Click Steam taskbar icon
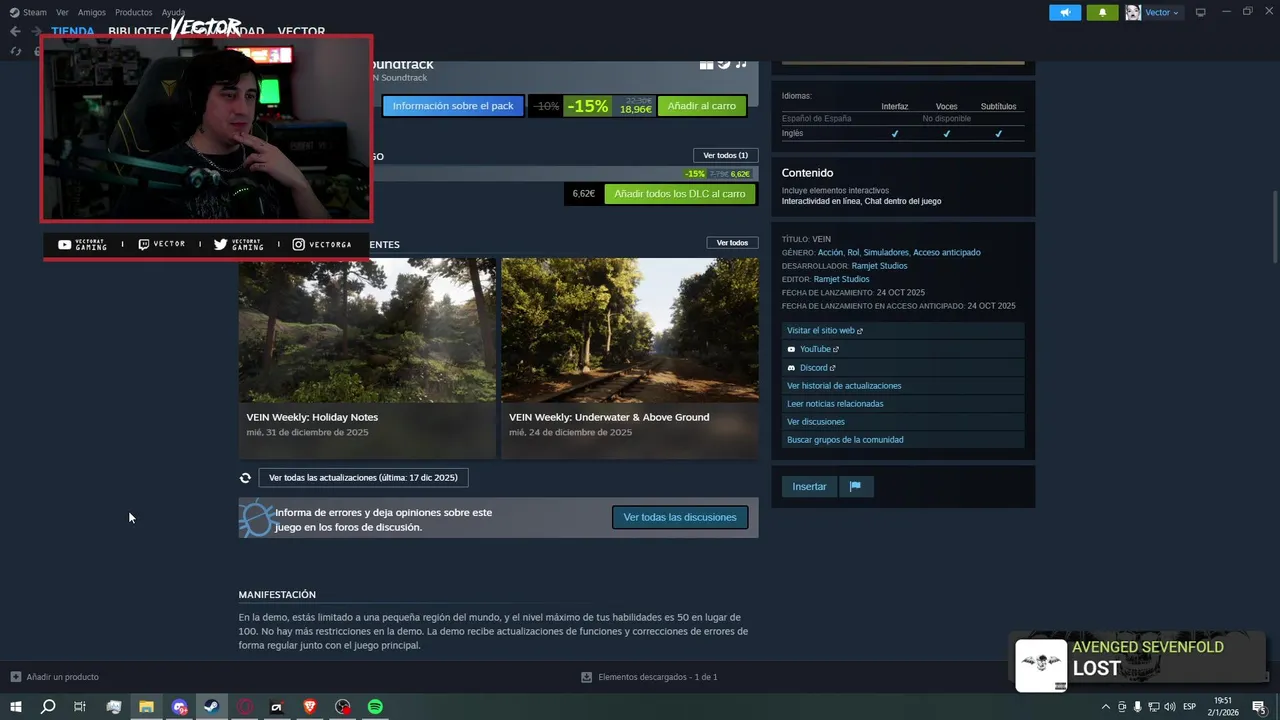This screenshot has height=720, width=1280. coord(212,707)
